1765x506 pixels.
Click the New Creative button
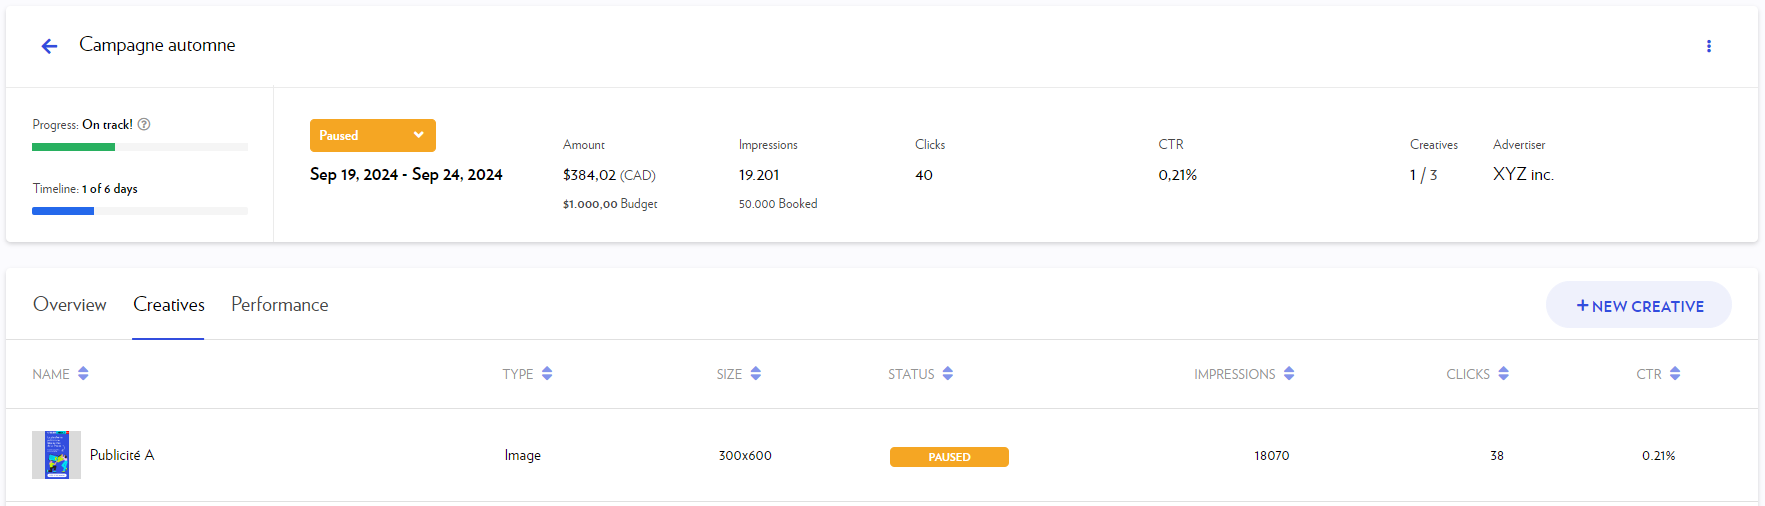click(x=1638, y=306)
